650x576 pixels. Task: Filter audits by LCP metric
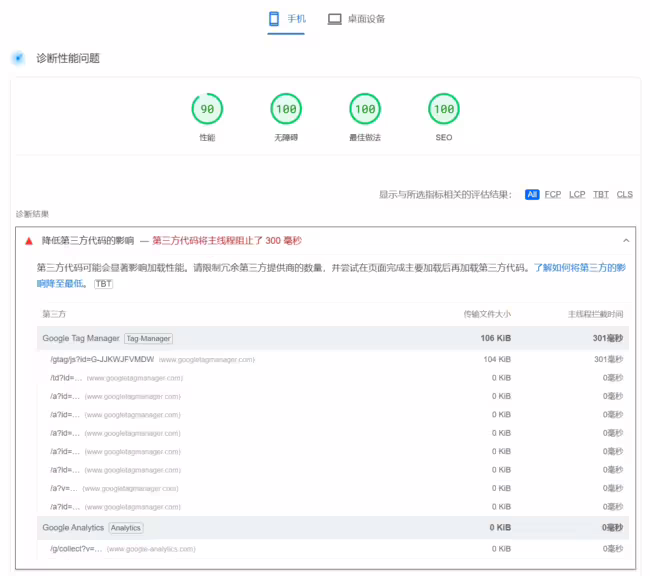tap(577, 194)
